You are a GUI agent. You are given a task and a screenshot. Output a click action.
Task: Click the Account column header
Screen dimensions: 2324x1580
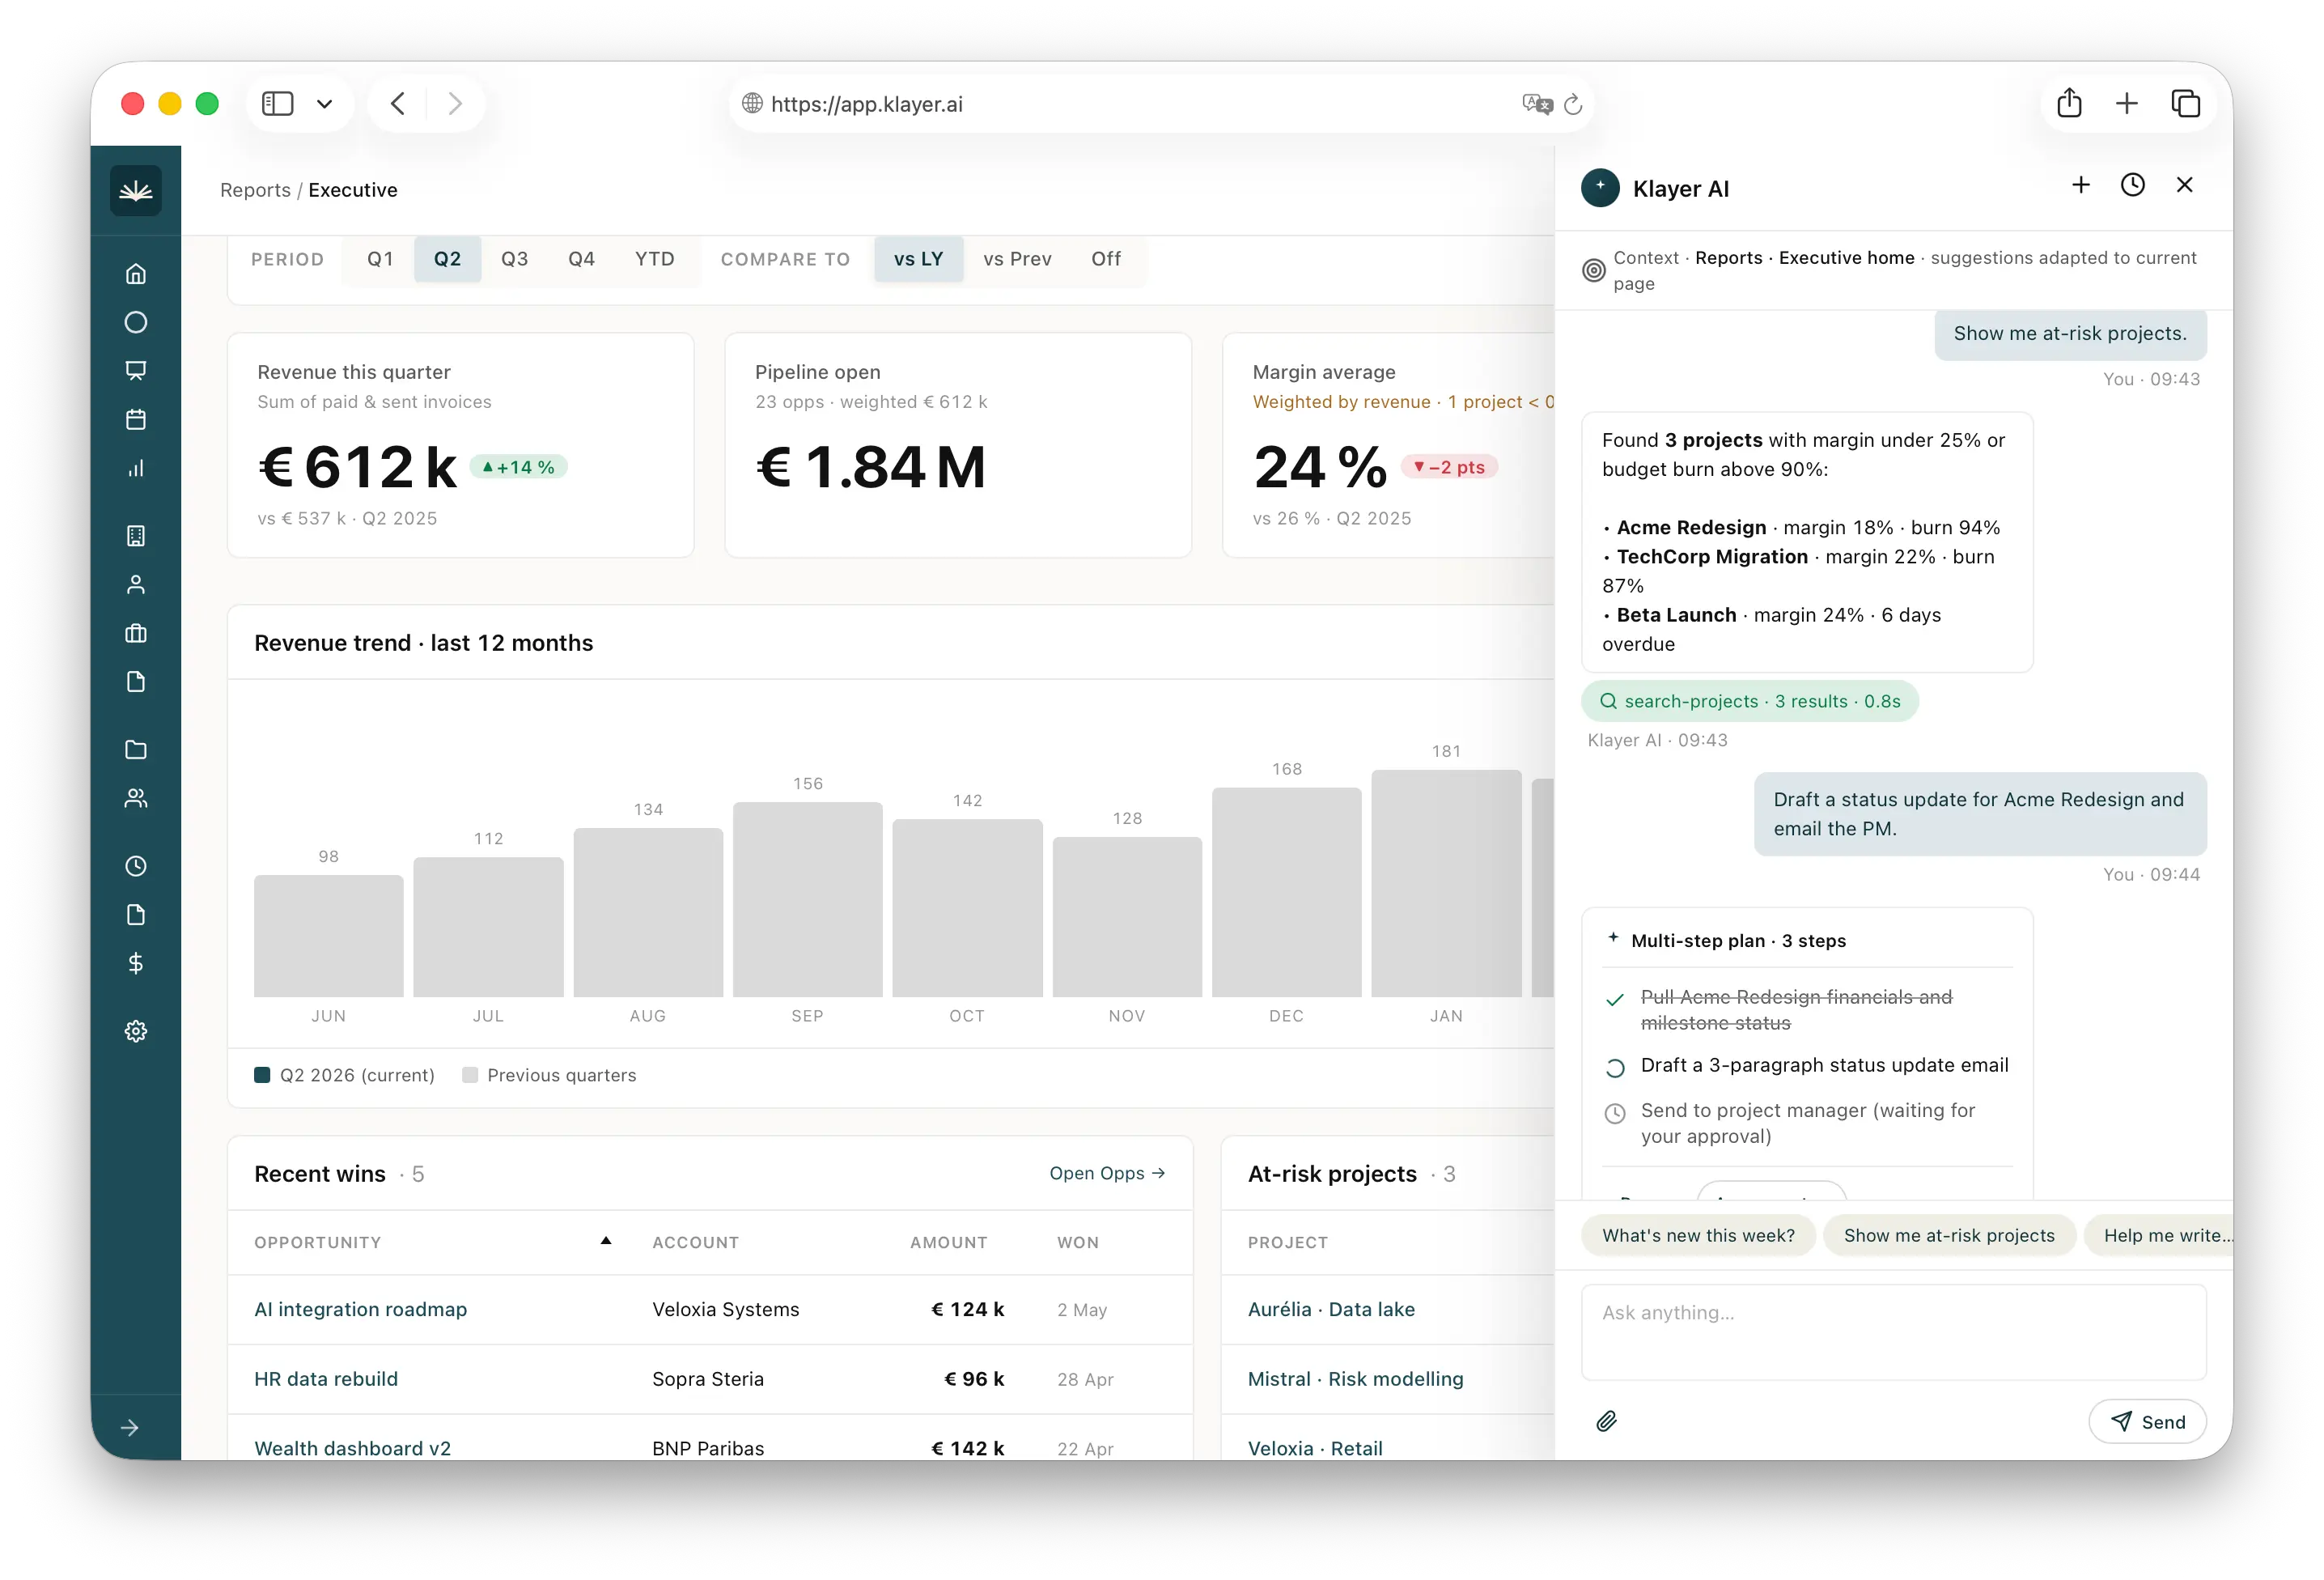(x=695, y=1242)
